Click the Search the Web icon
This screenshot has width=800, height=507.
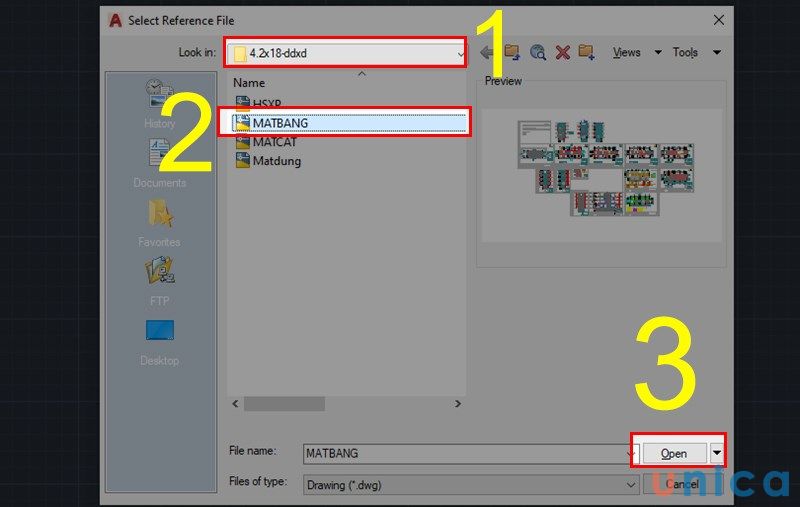(x=538, y=52)
